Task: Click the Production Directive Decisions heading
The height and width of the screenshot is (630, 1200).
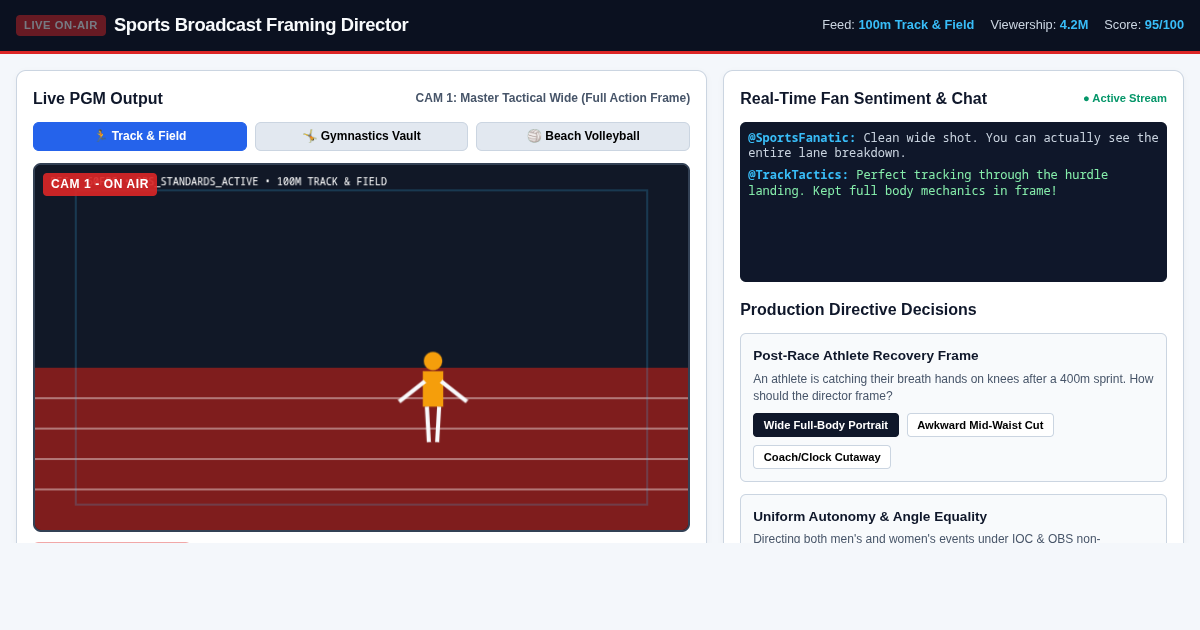Action: click(858, 310)
